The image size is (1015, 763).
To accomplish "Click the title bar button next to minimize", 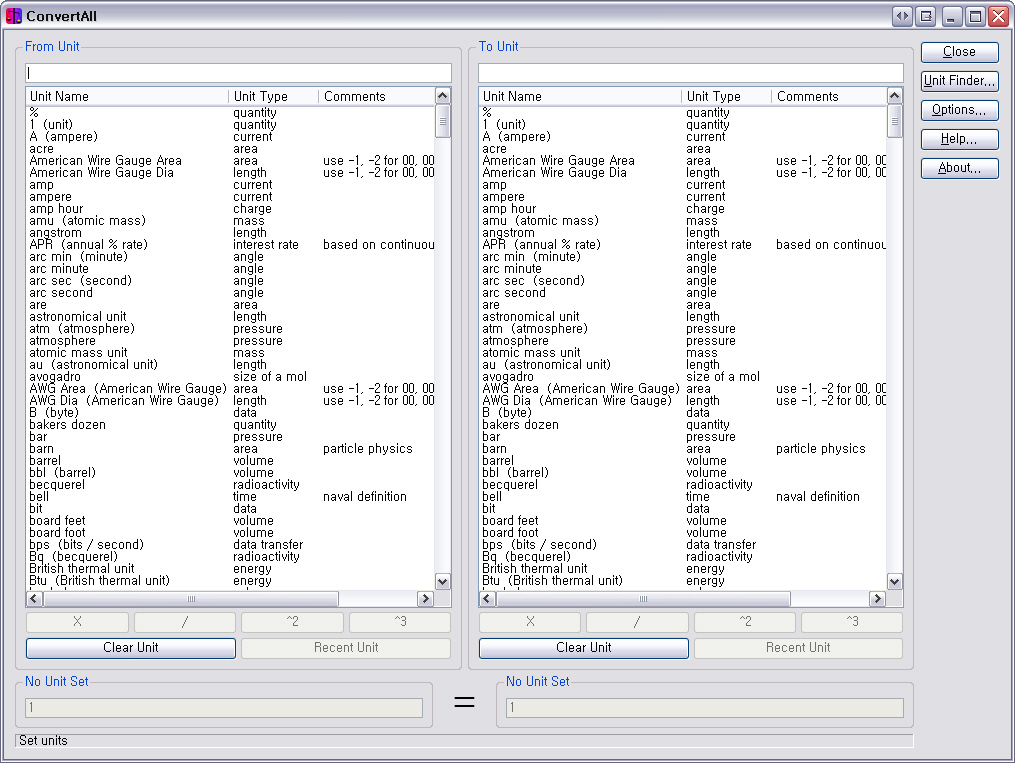I will (x=926, y=16).
